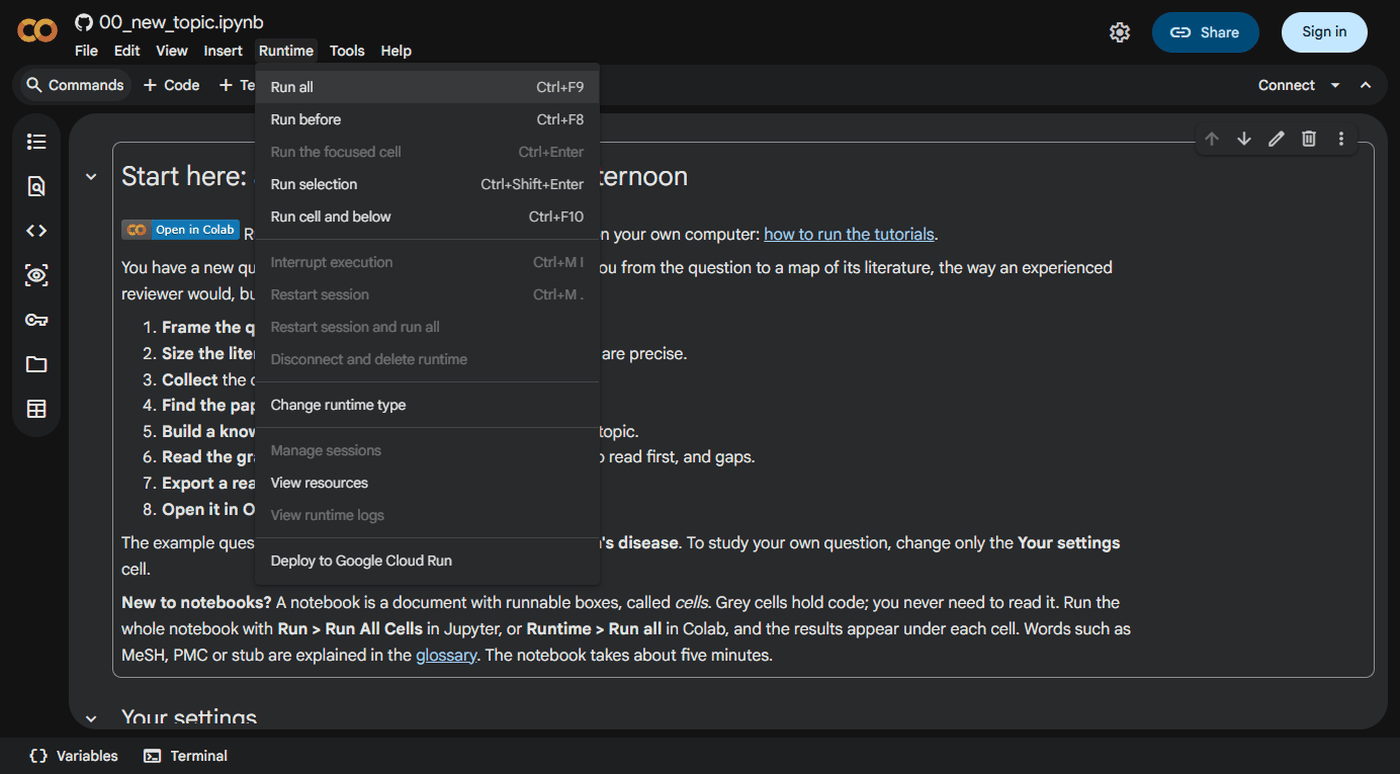The height and width of the screenshot is (774, 1400).
Task: Select Run before menu item
Action: tap(427, 119)
